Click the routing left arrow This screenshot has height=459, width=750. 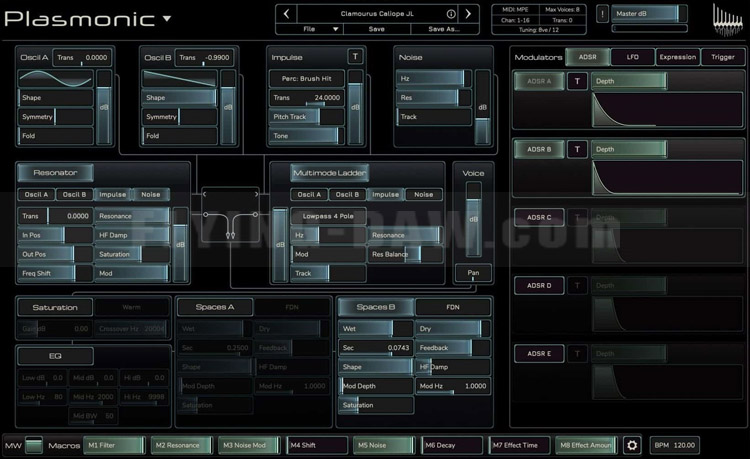[x=205, y=194]
